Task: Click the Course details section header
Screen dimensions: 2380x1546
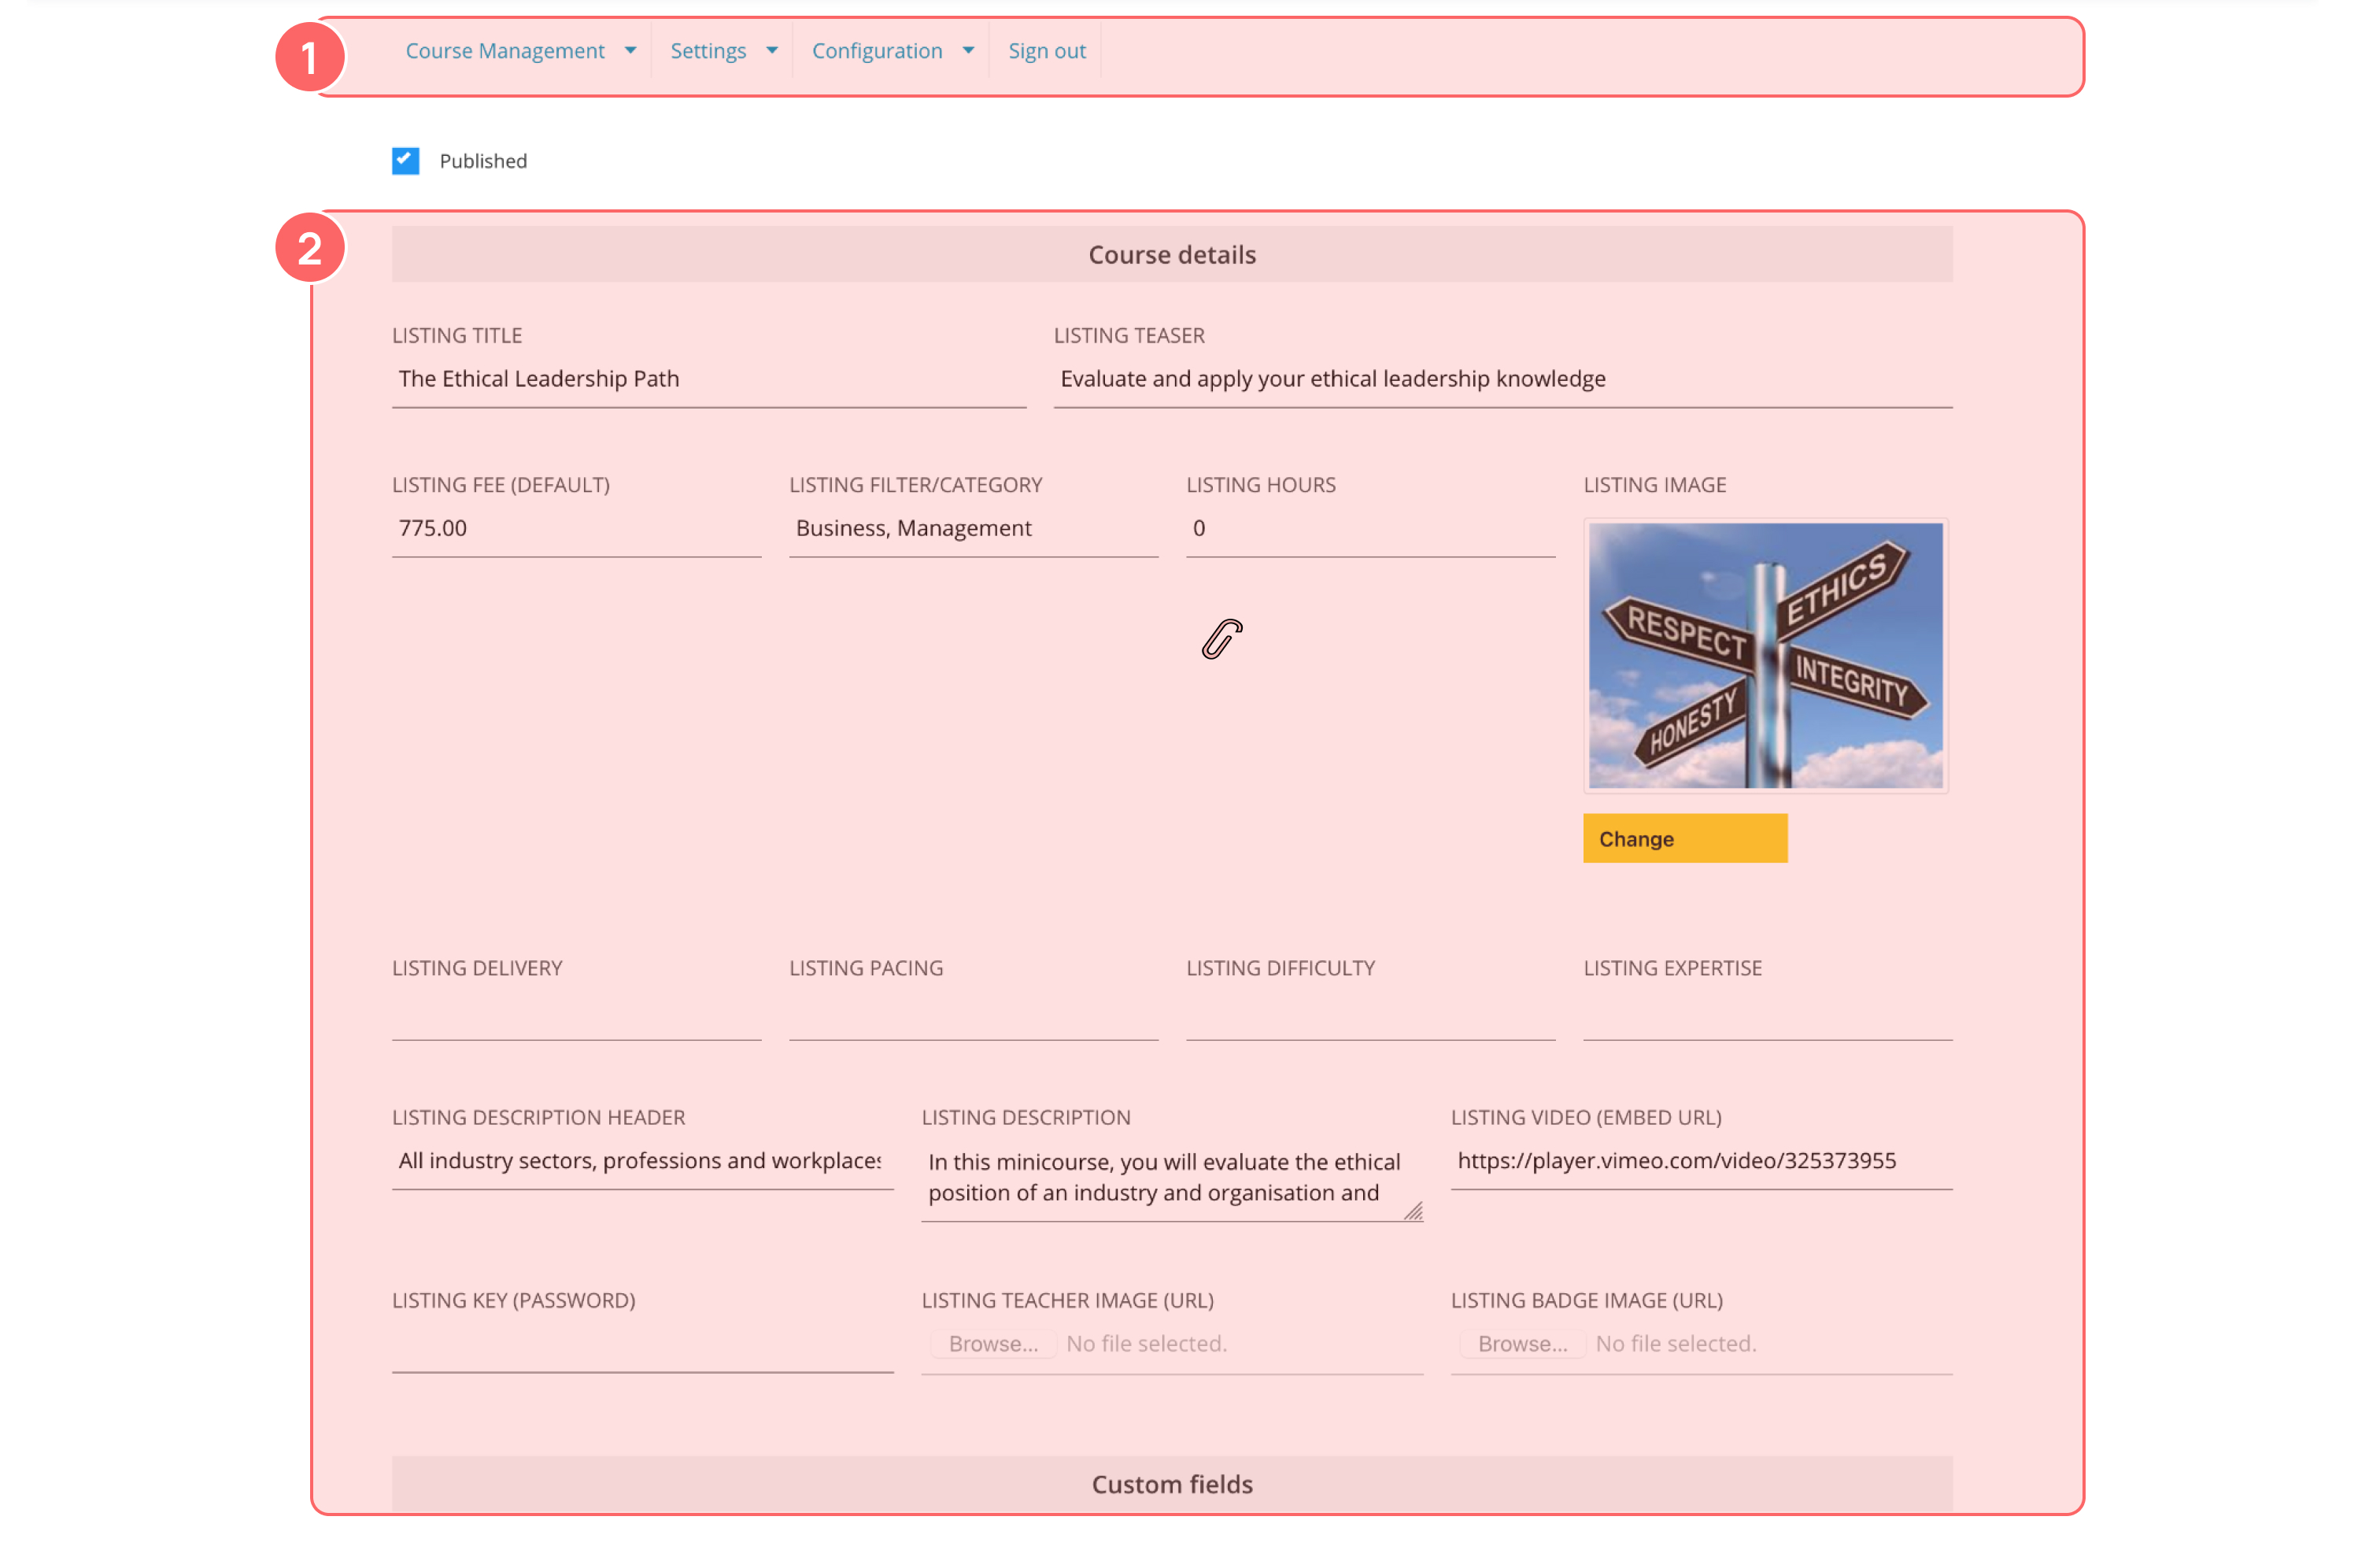Action: tap(1172, 255)
